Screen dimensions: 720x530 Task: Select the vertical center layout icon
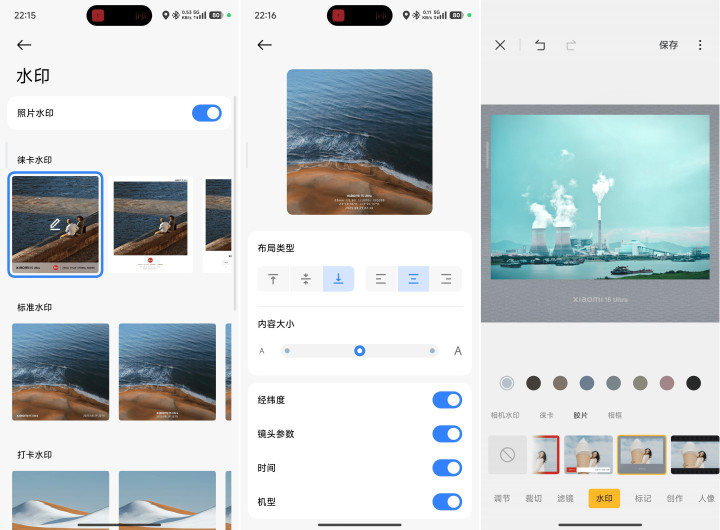[306, 279]
